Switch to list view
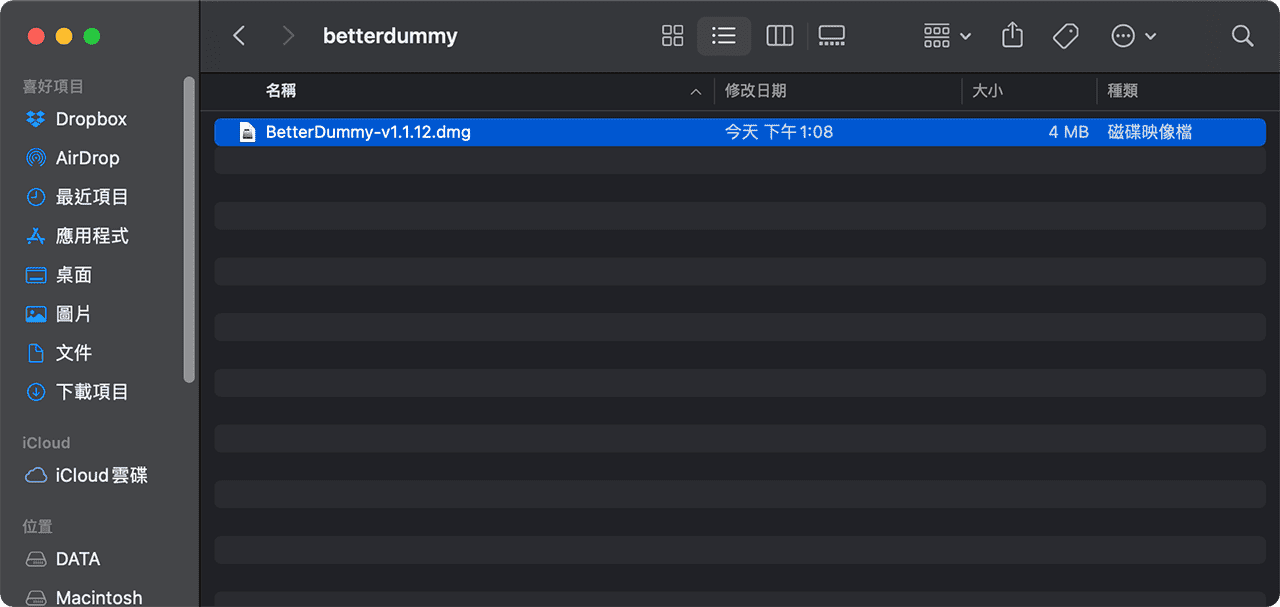 (723, 35)
